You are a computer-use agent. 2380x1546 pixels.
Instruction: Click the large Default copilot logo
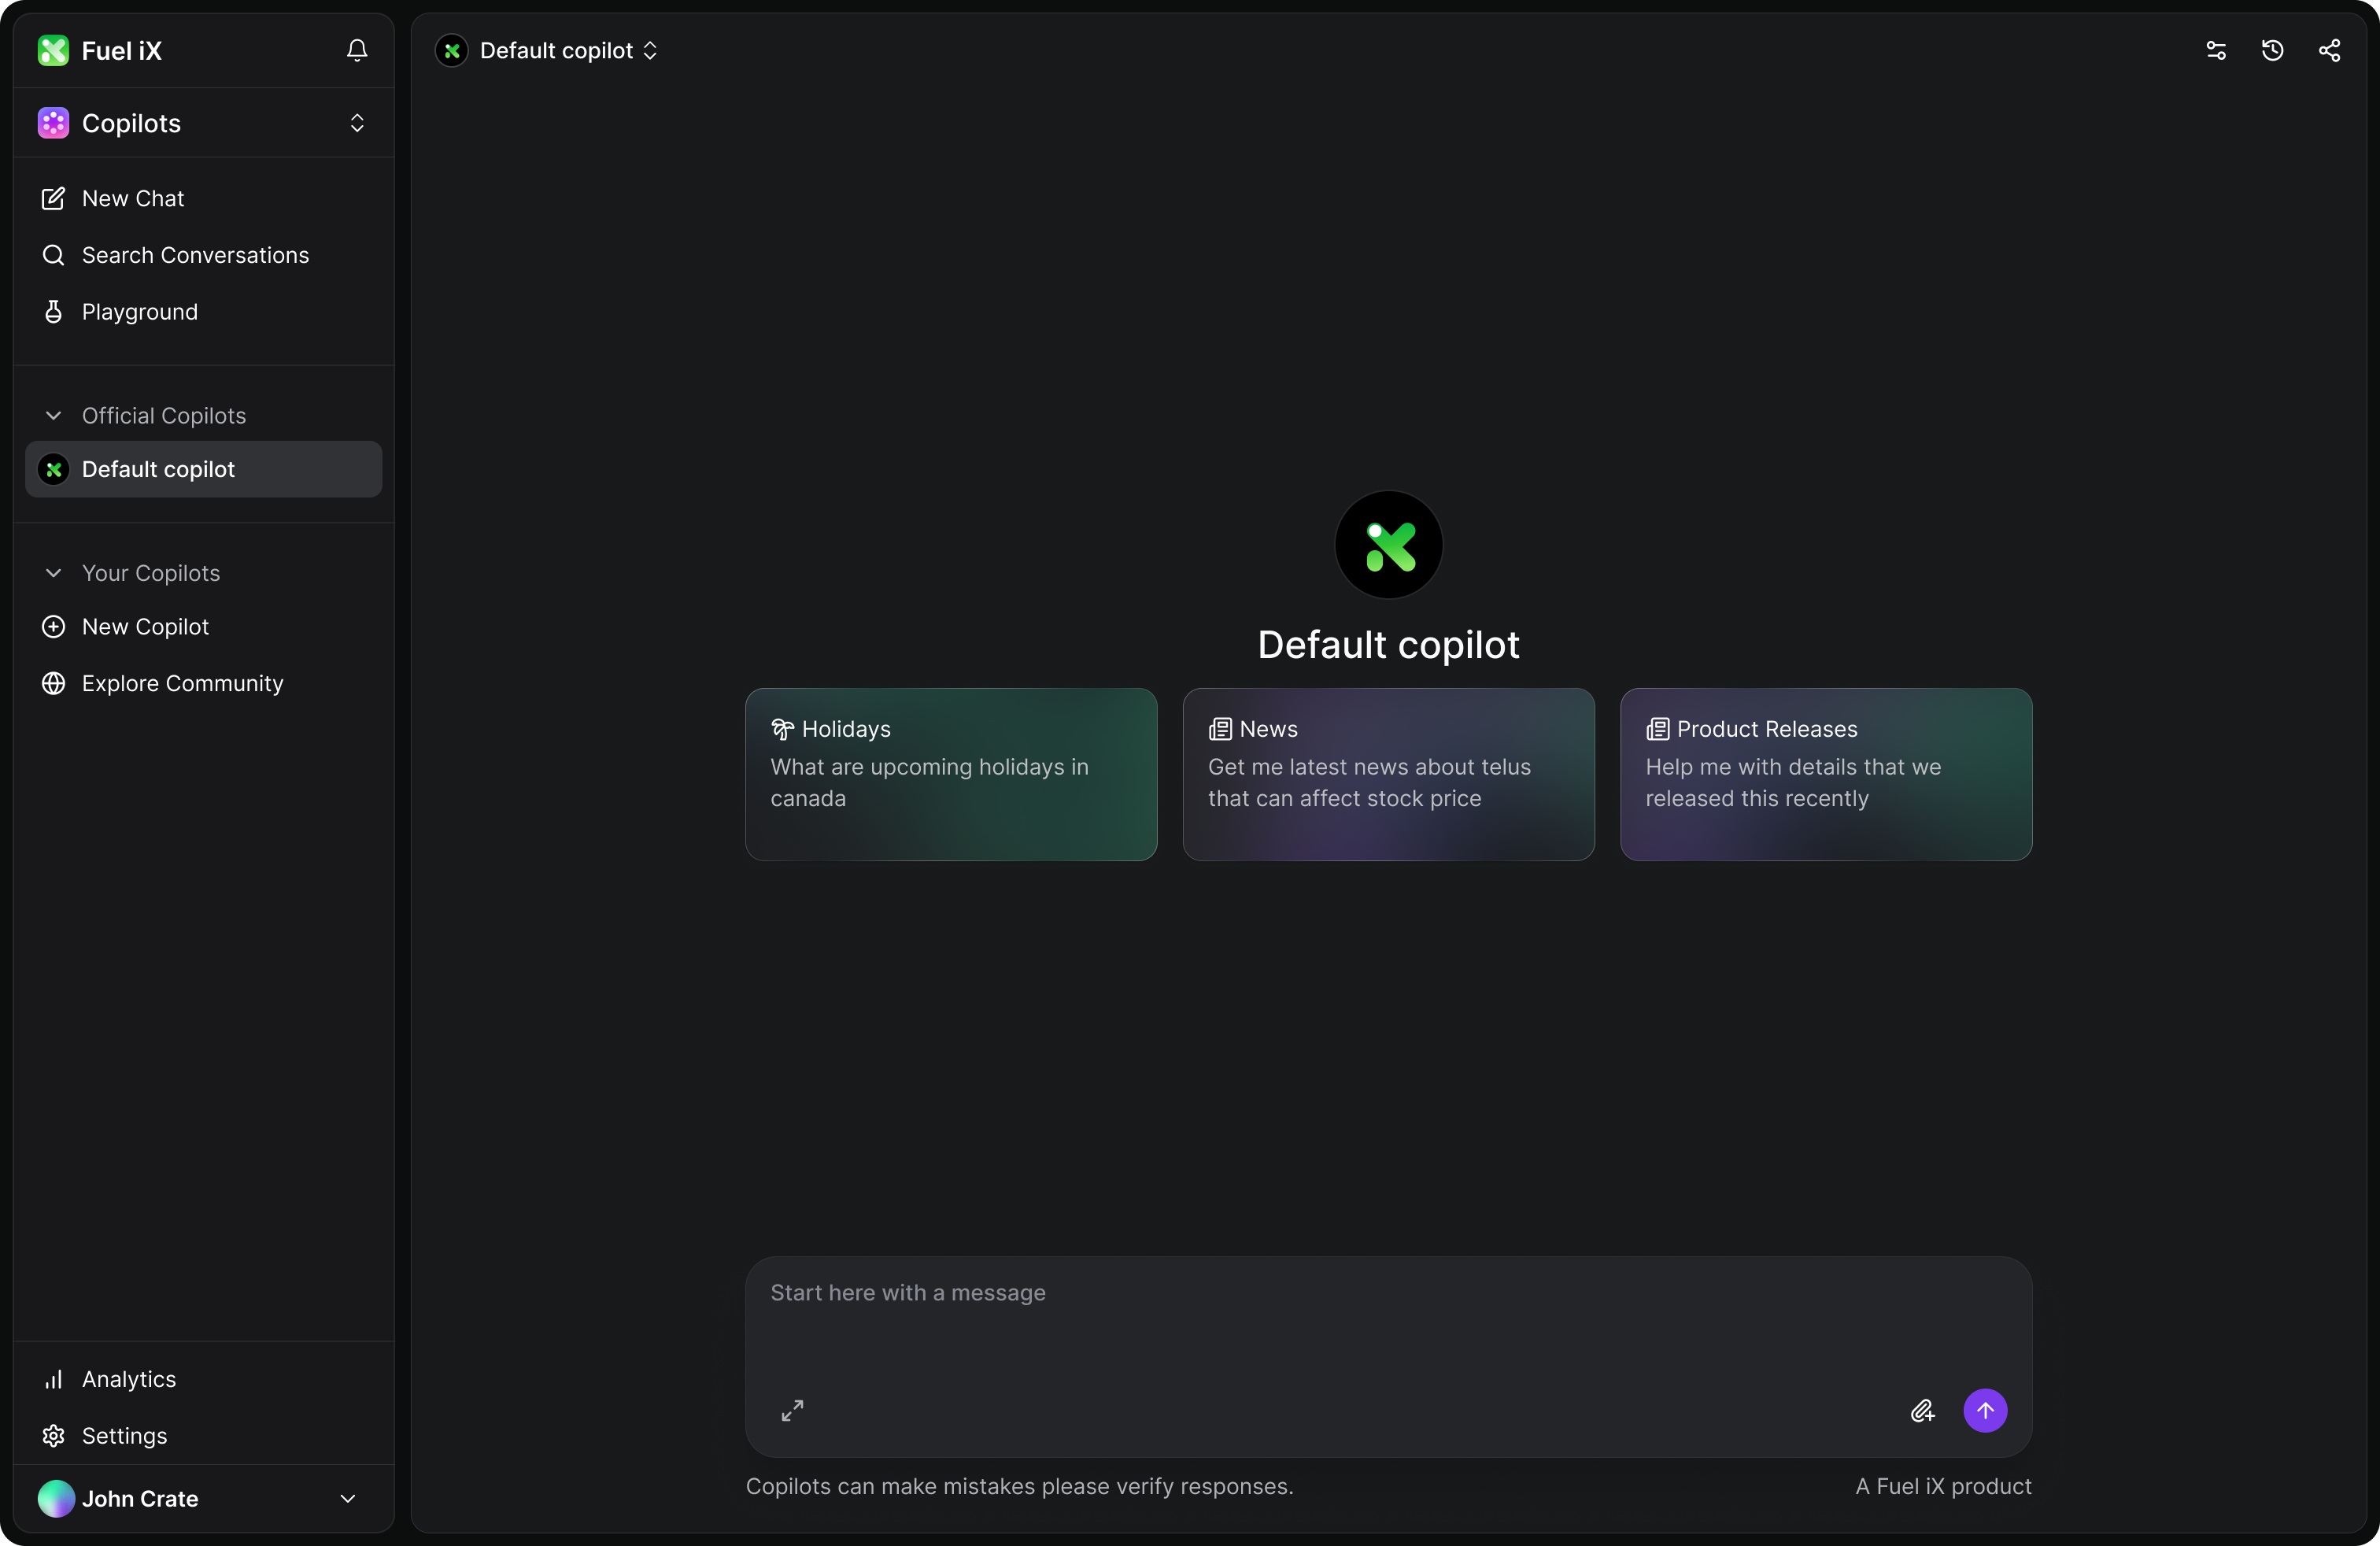click(1389, 545)
